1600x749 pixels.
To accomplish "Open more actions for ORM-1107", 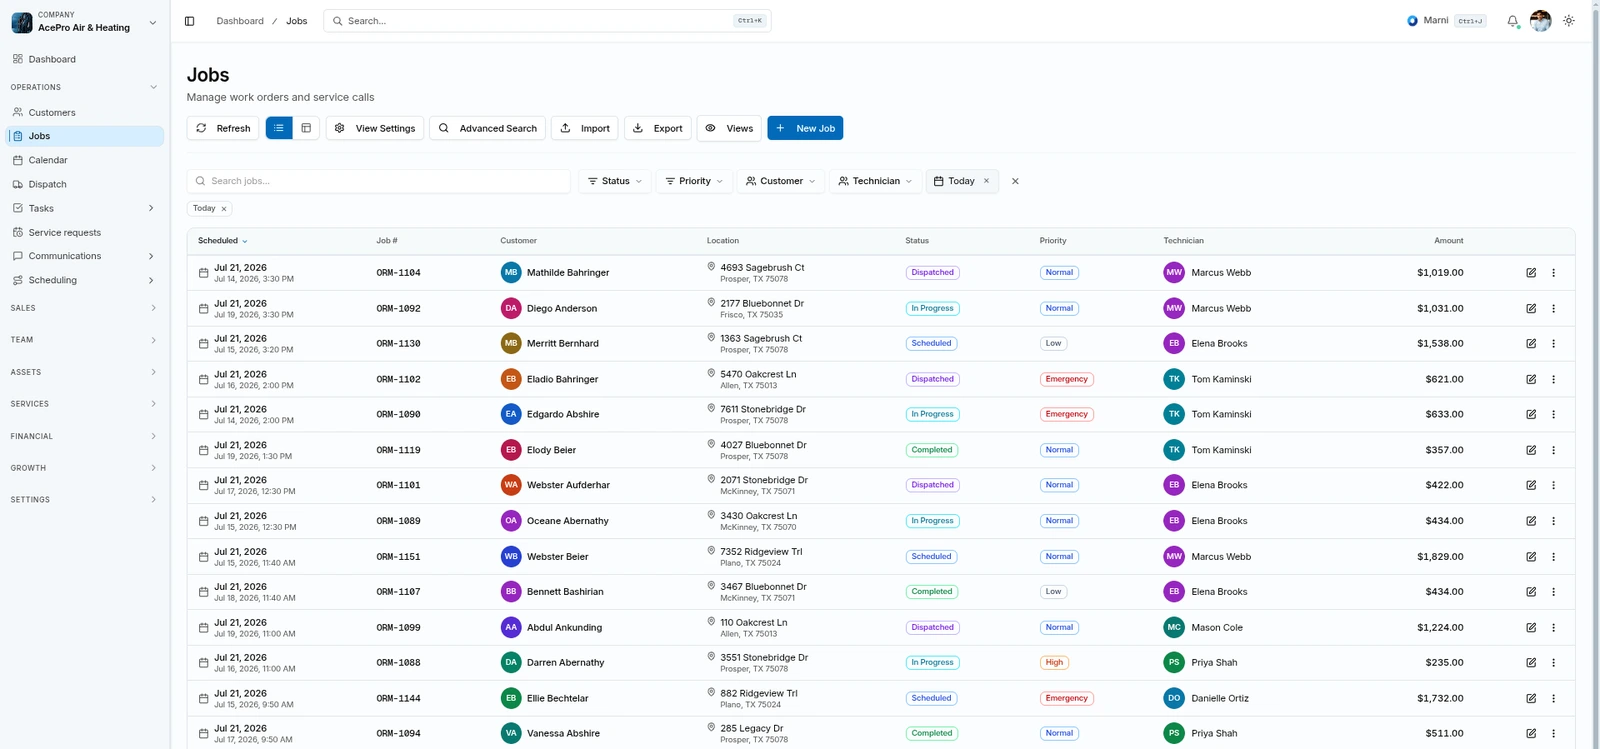I will [x=1554, y=592].
